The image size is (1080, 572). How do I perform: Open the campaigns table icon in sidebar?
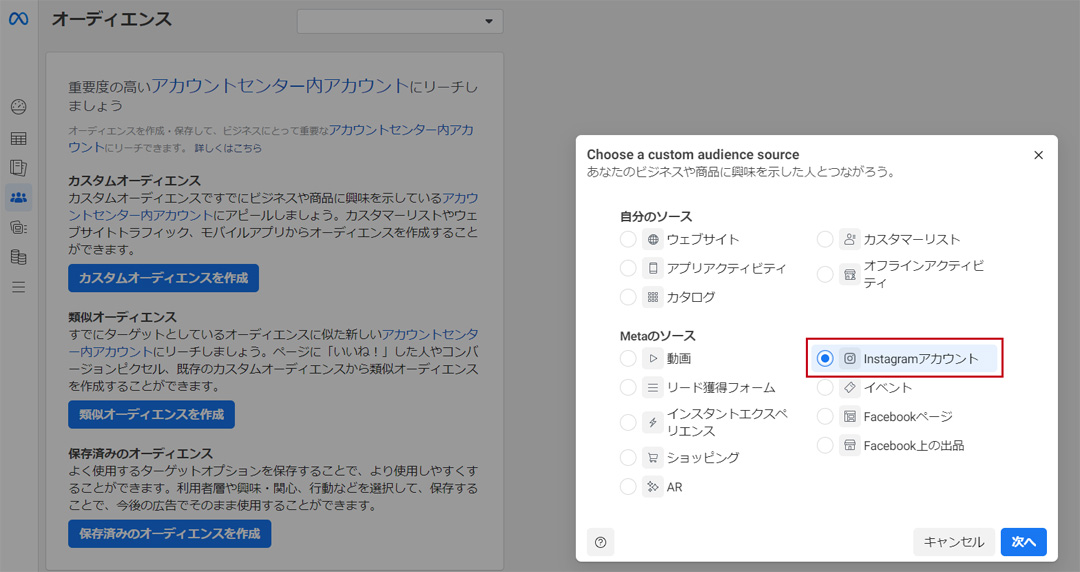pos(18,138)
